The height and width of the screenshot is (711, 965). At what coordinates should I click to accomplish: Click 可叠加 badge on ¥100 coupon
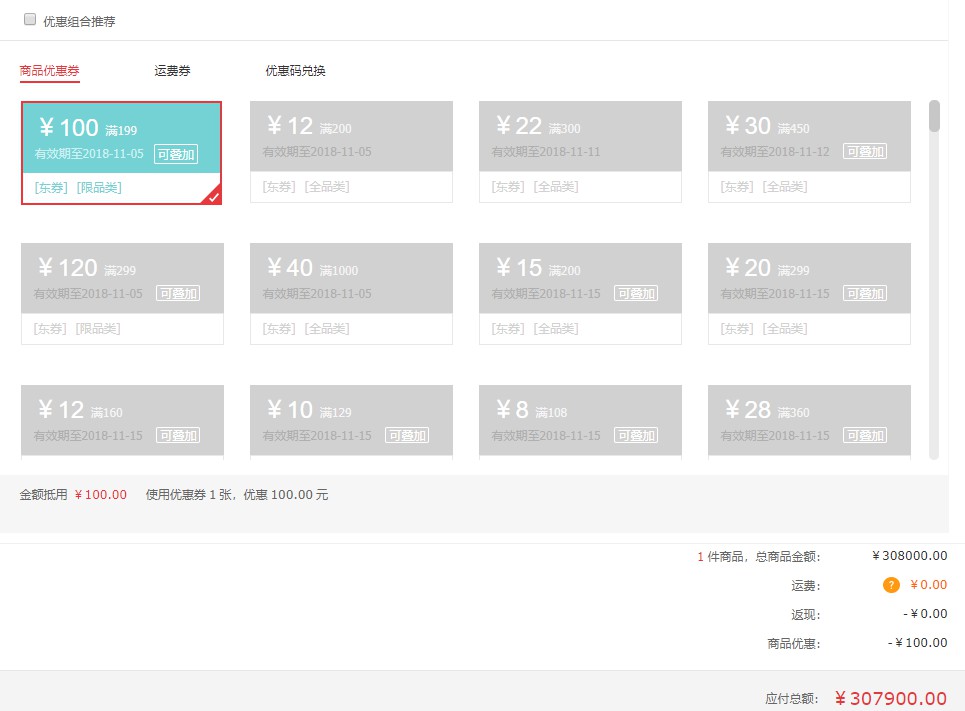176,154
